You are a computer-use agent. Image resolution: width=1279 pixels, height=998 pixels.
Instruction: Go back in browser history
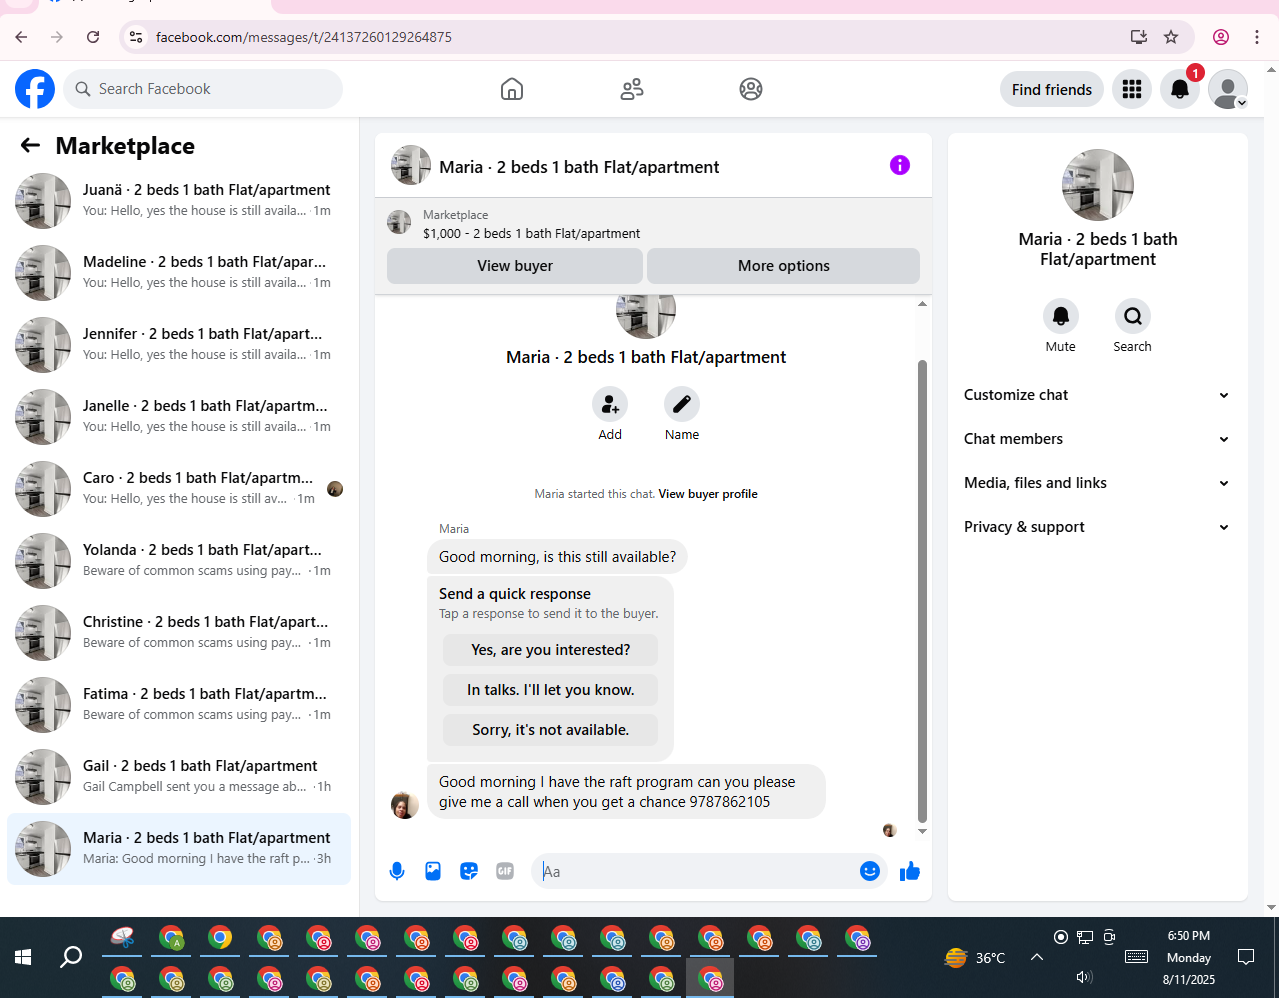click(21, 37)
